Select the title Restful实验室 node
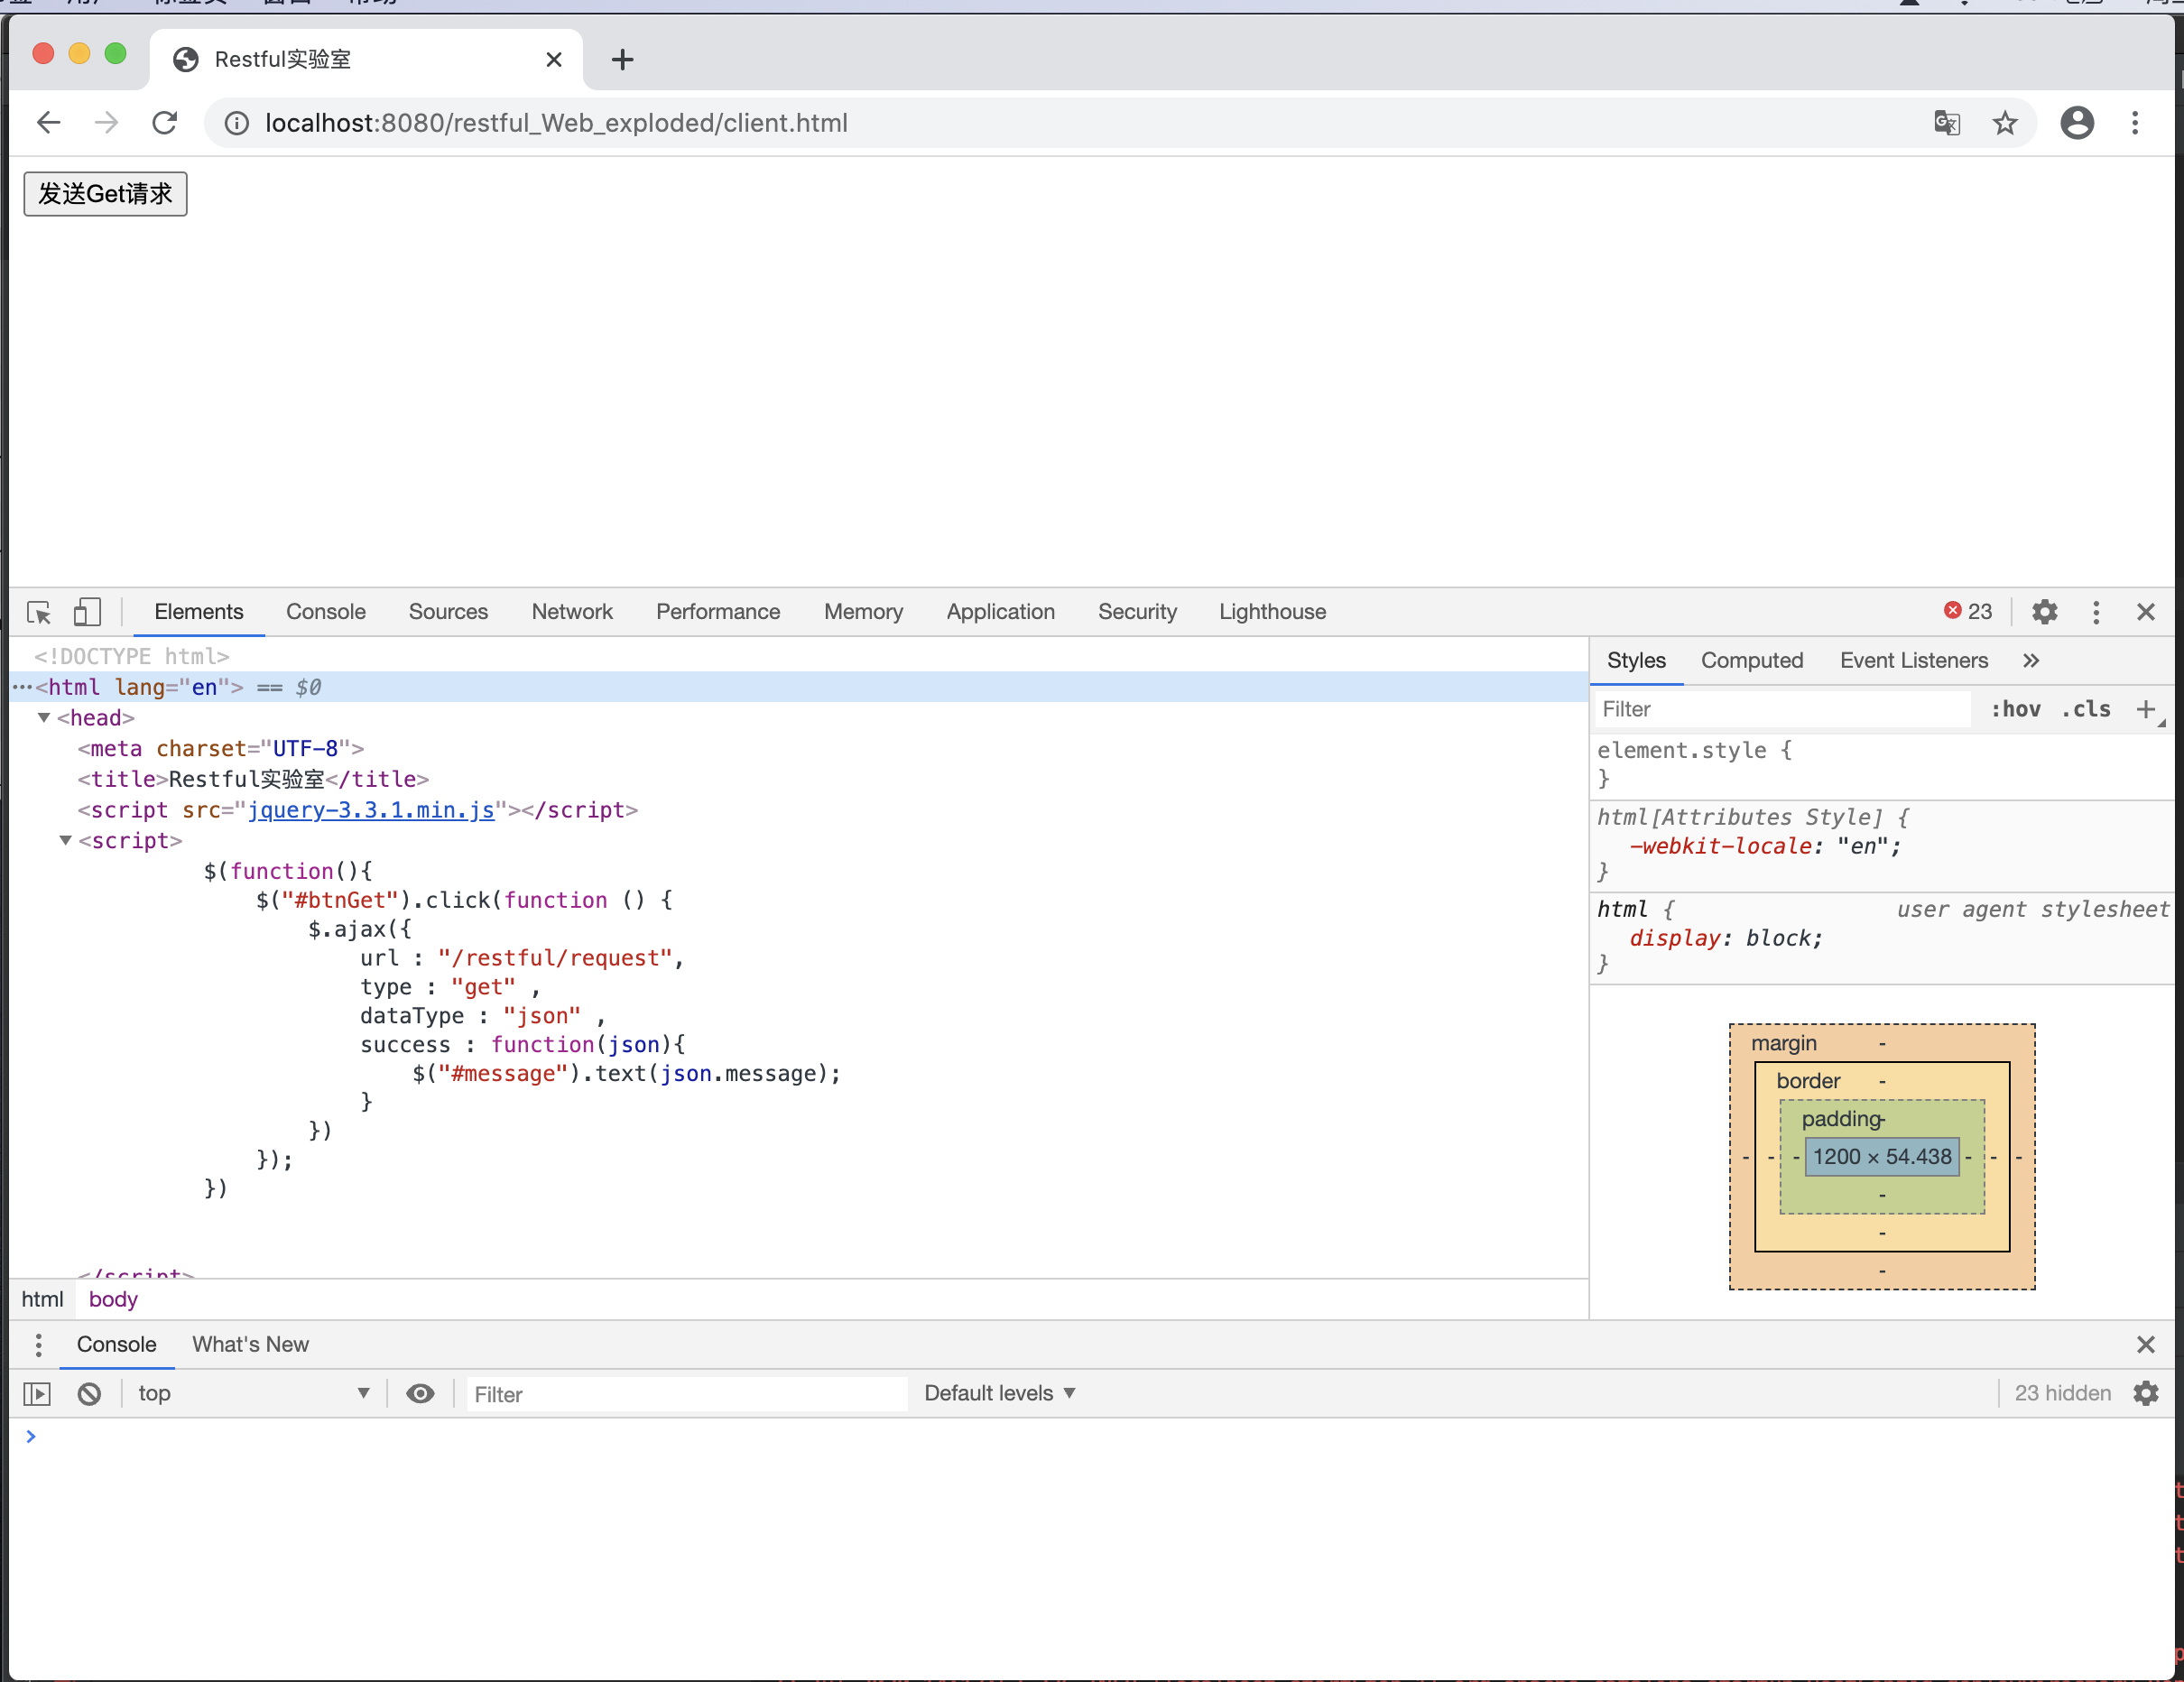Viewport: 2184px width, 1682px height. 253,779
